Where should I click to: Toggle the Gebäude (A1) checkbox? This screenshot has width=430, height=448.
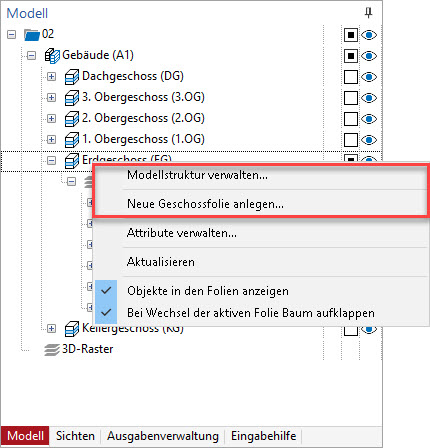tap(351, 56)
